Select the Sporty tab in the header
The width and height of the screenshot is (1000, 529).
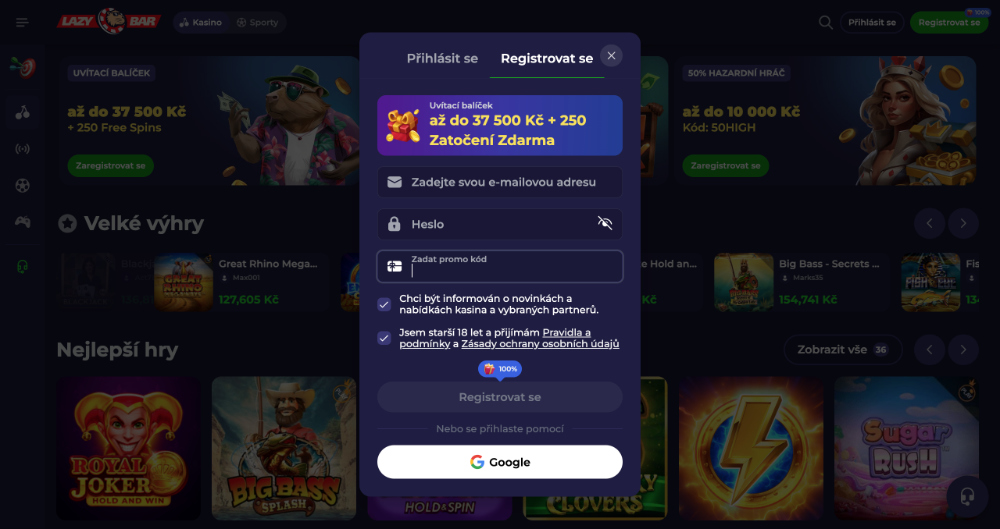[258, 22]
